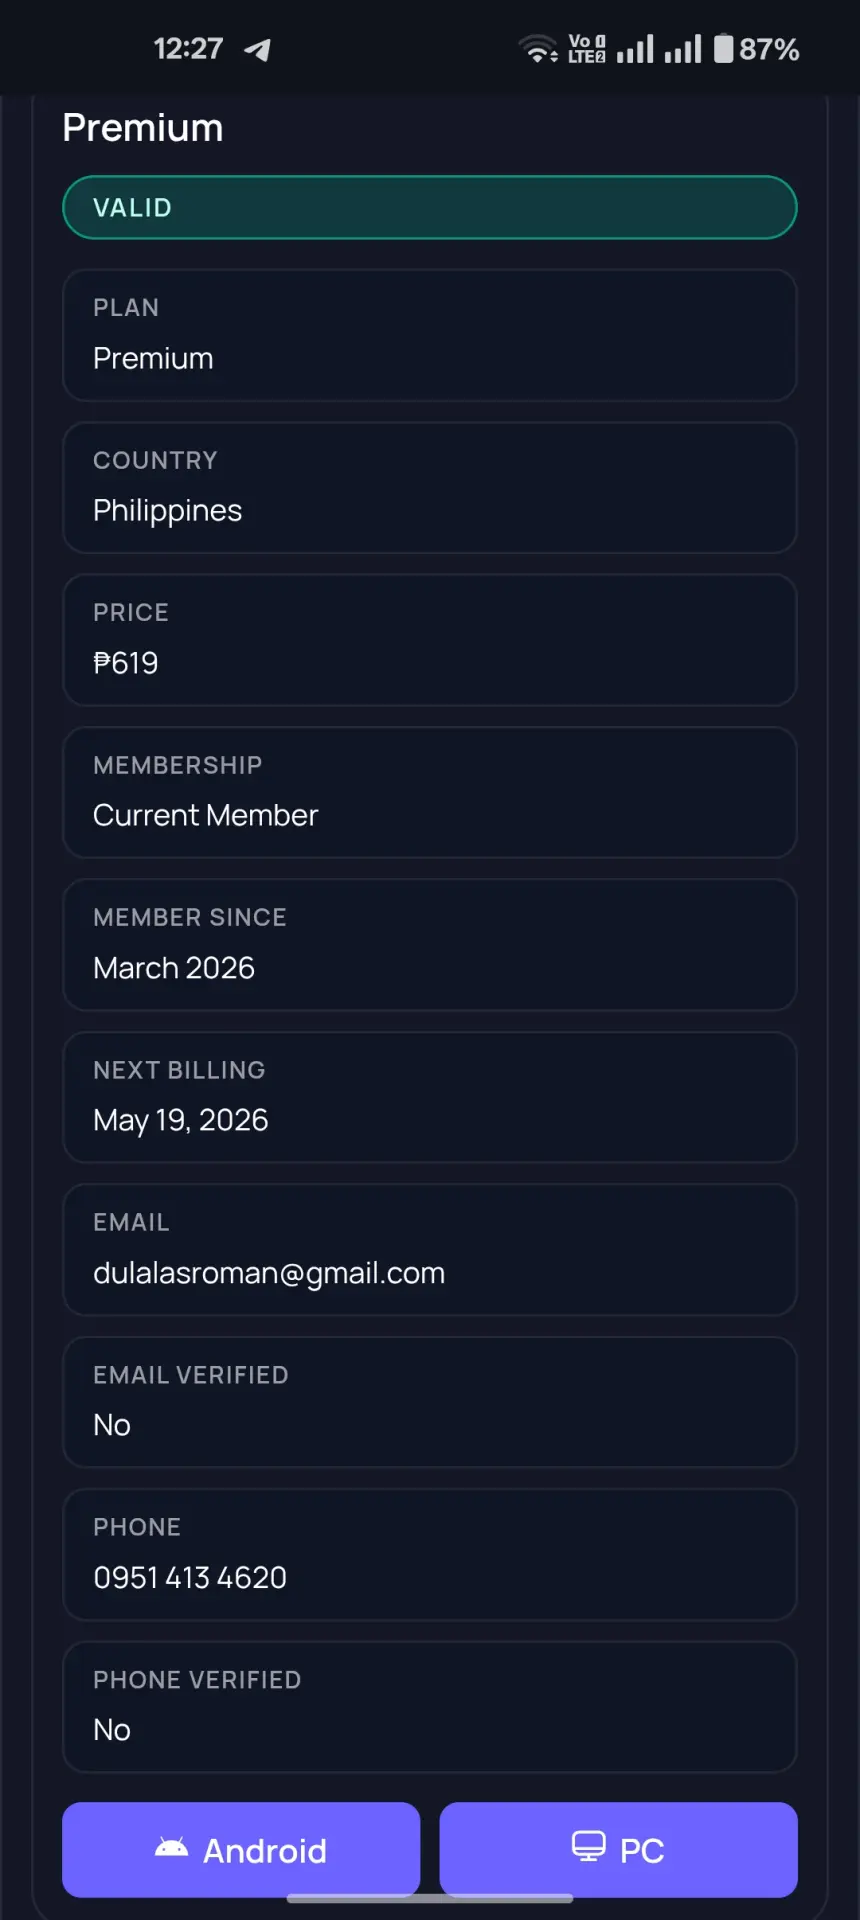The width and height of the screenshot is (860, 1920).
Task: Open the PC download button
Action: coord(619,1849)
